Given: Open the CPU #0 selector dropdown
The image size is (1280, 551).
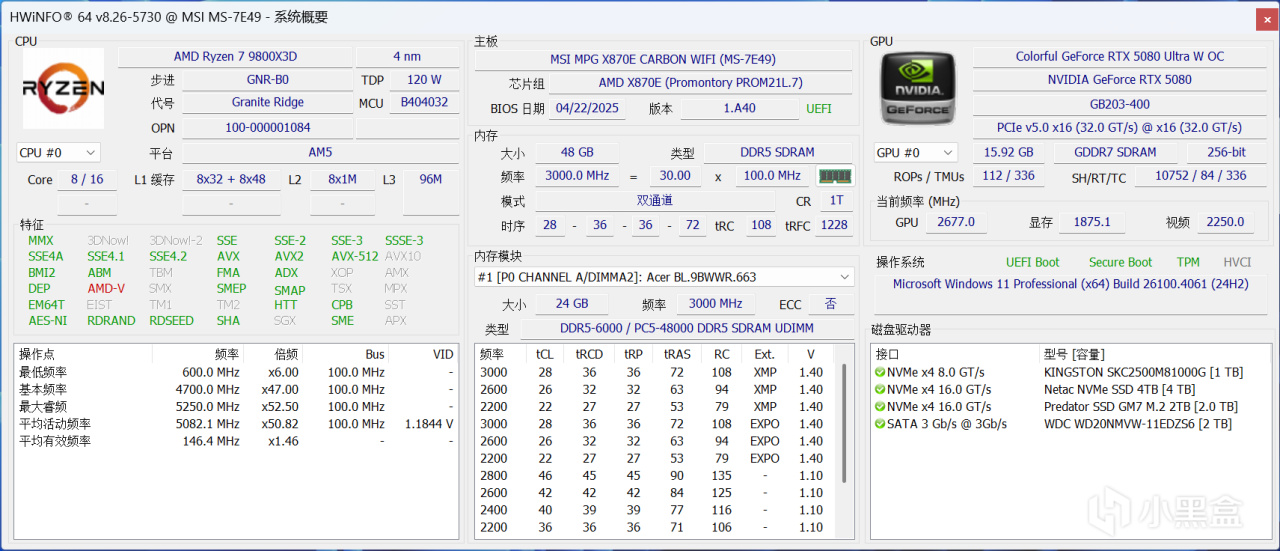Looking at the screenshot, I should [x=58, y=153].
